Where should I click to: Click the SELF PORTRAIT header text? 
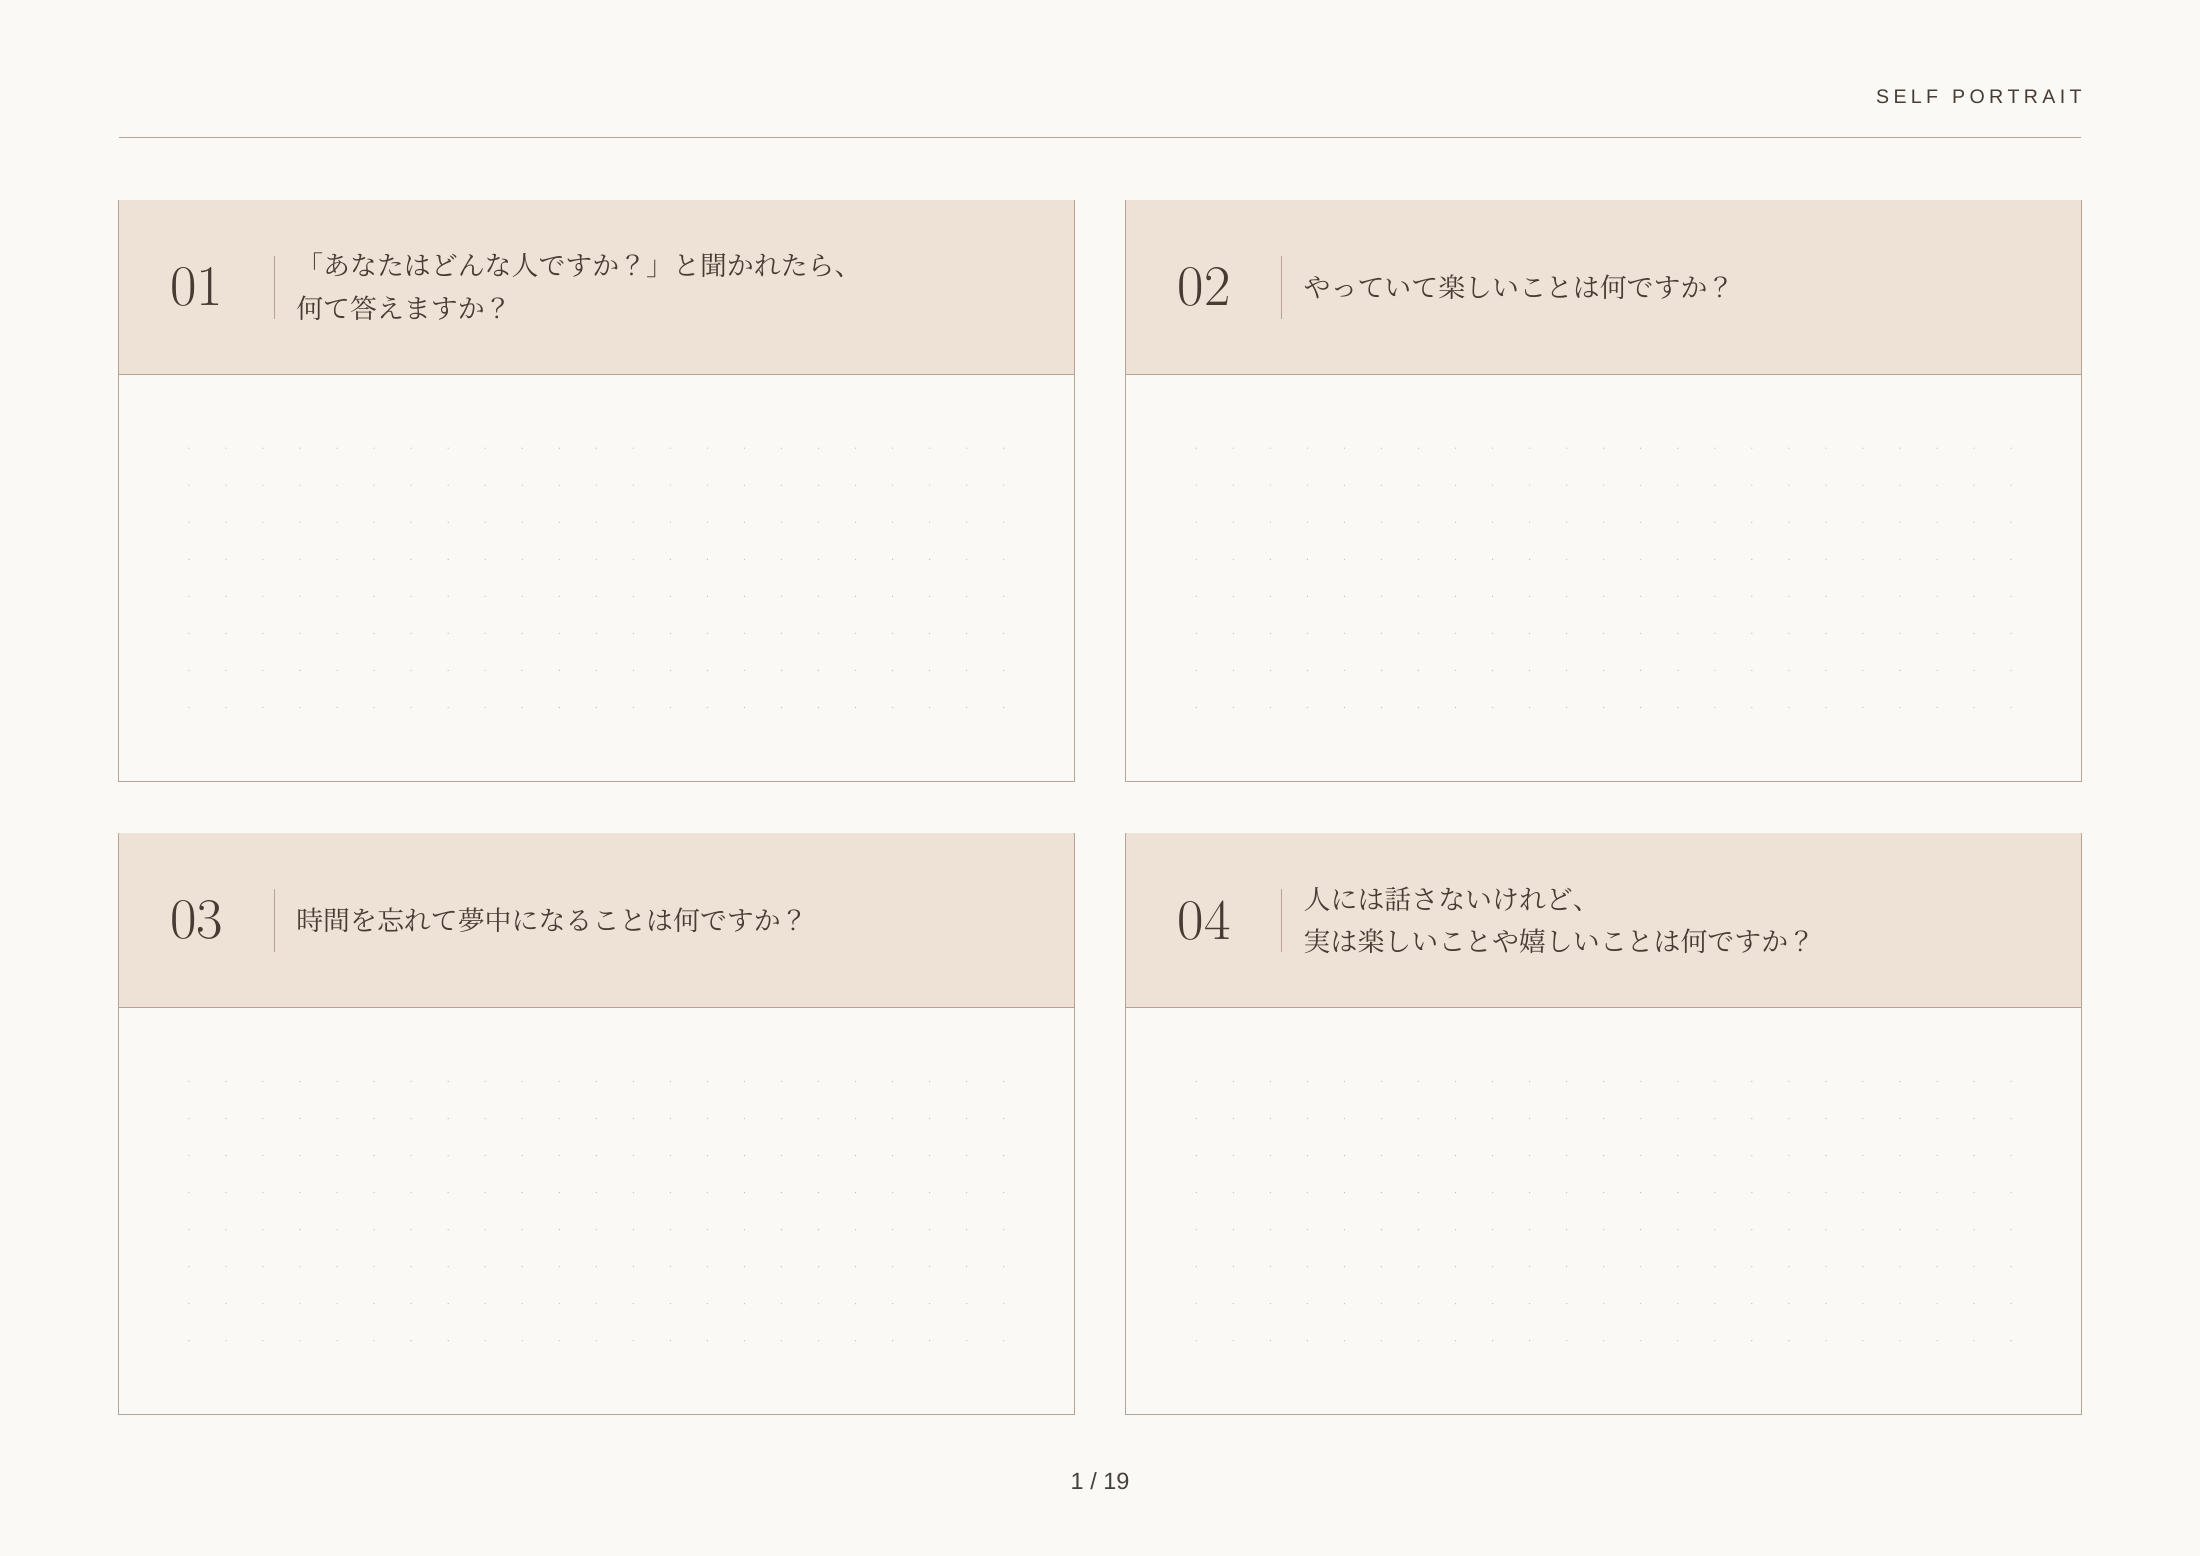click(x=1979, y=96)
